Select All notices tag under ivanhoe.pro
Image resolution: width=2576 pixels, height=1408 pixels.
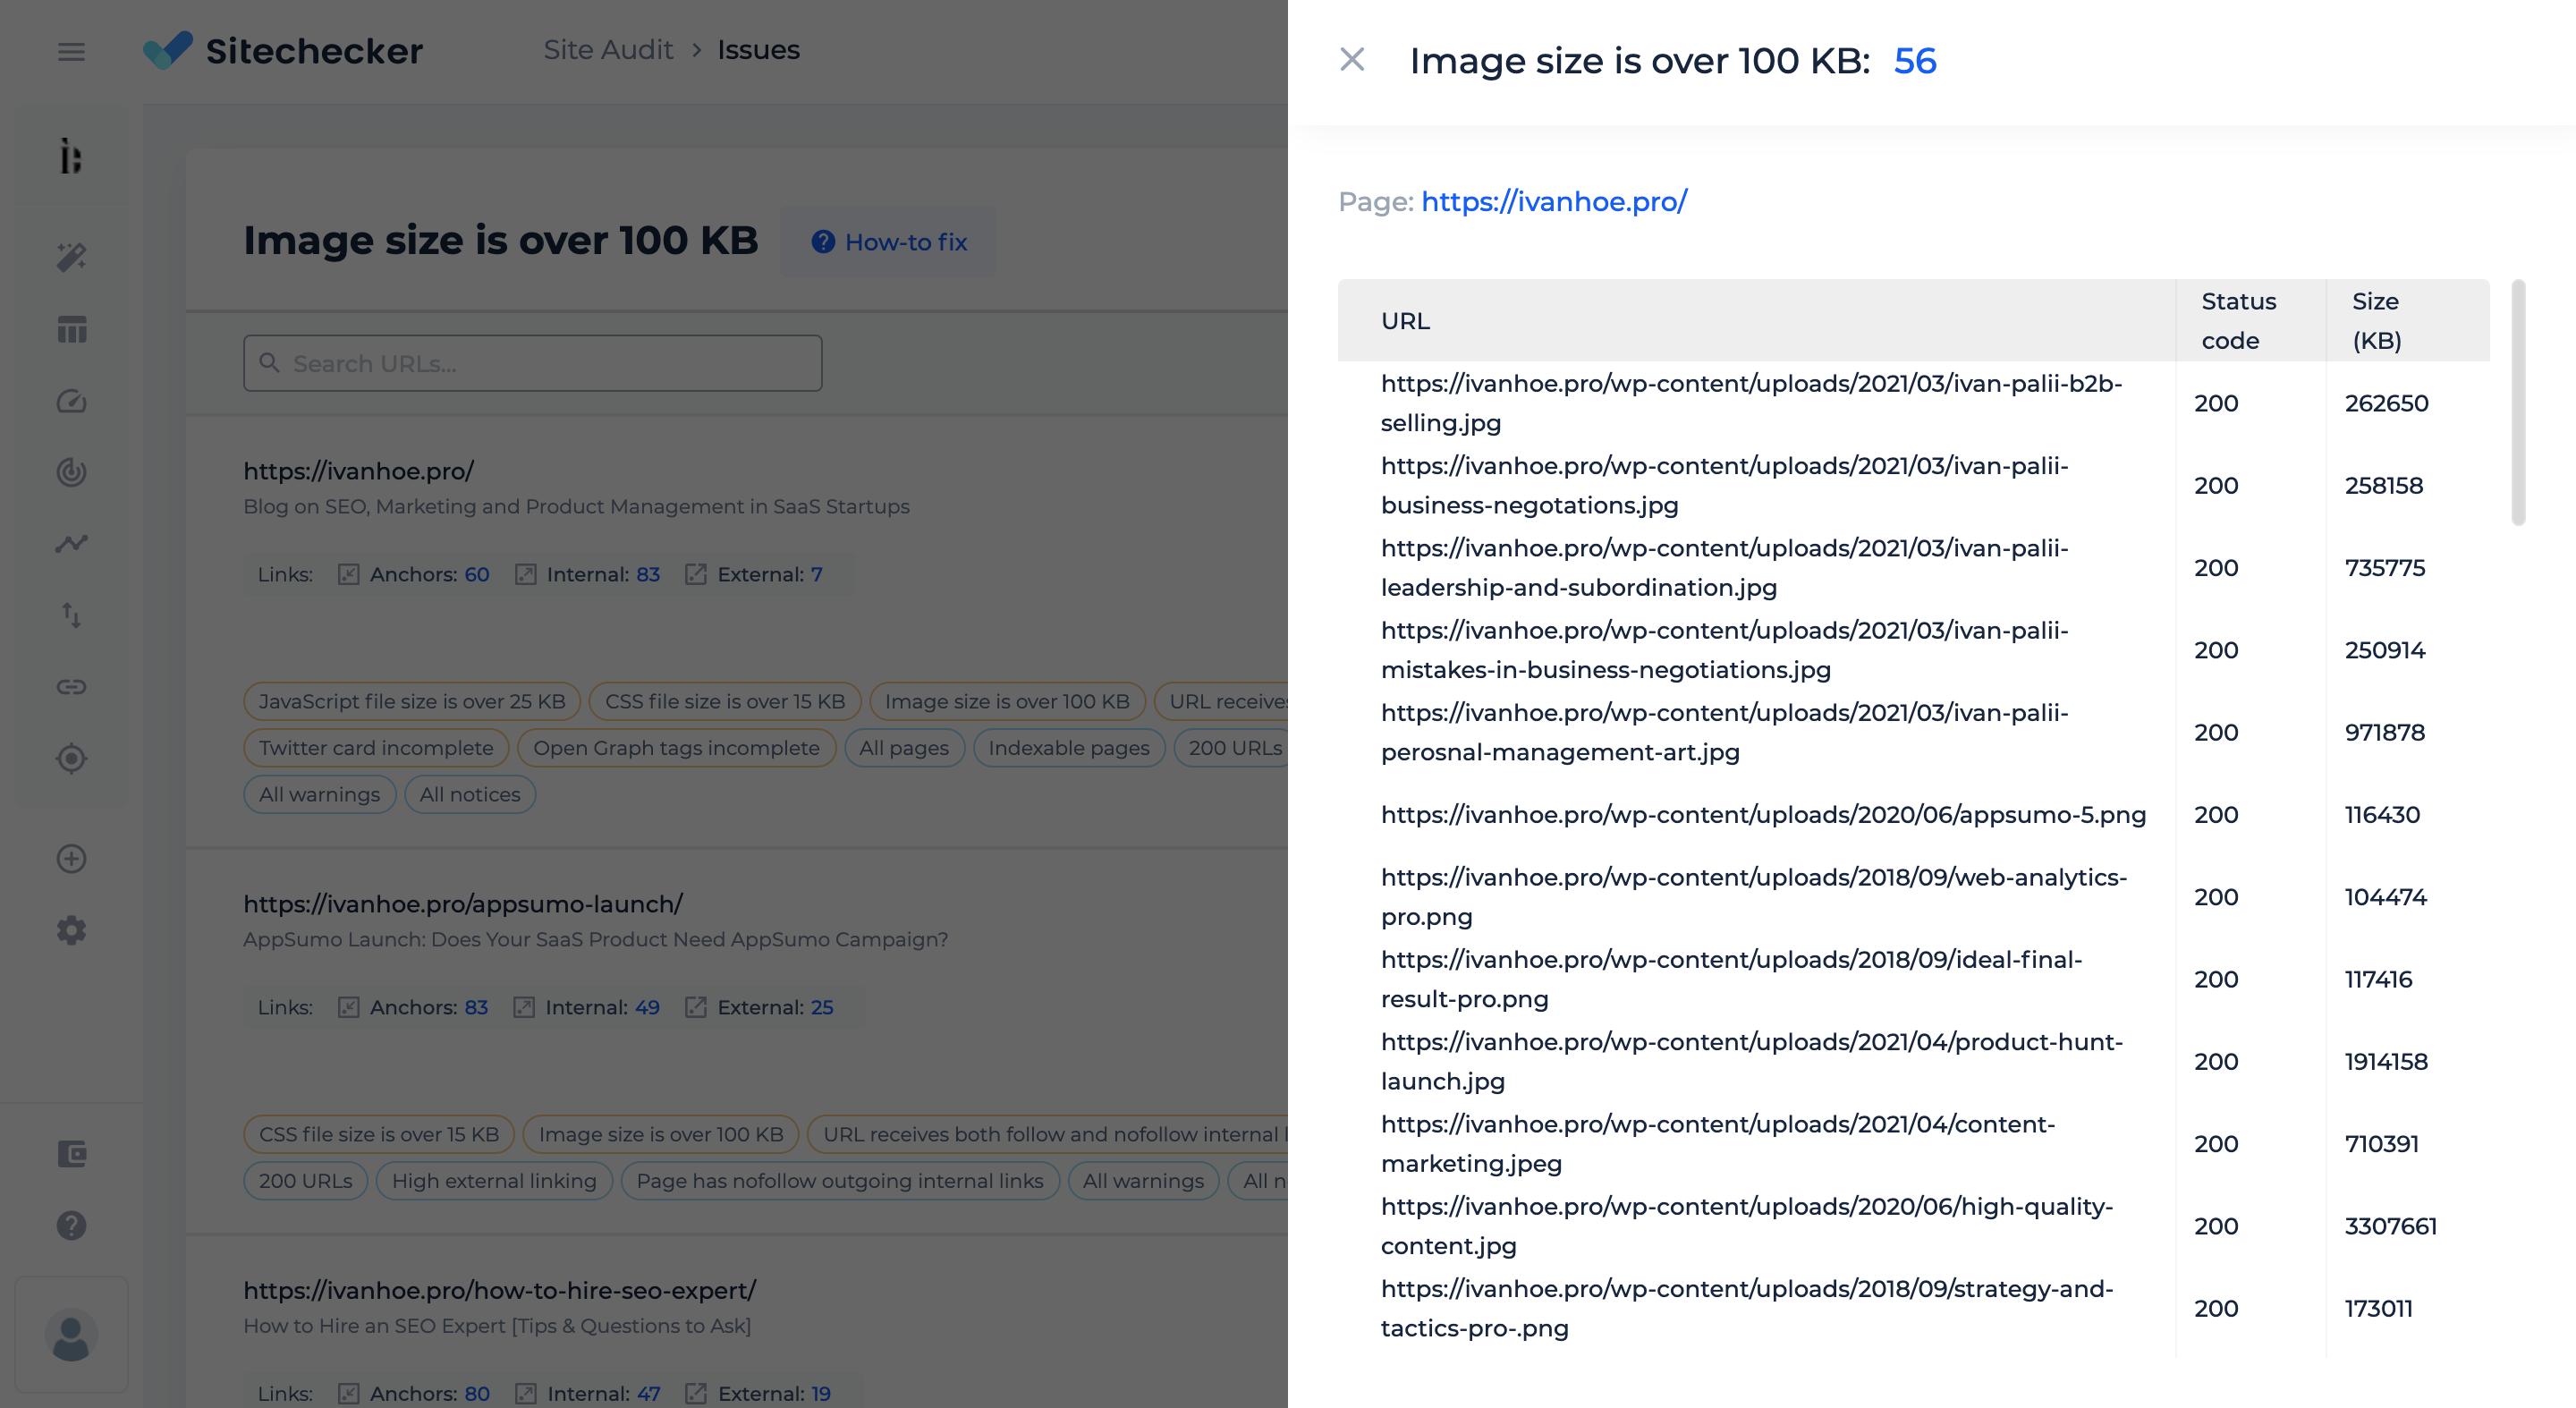[x=470, y=794]
